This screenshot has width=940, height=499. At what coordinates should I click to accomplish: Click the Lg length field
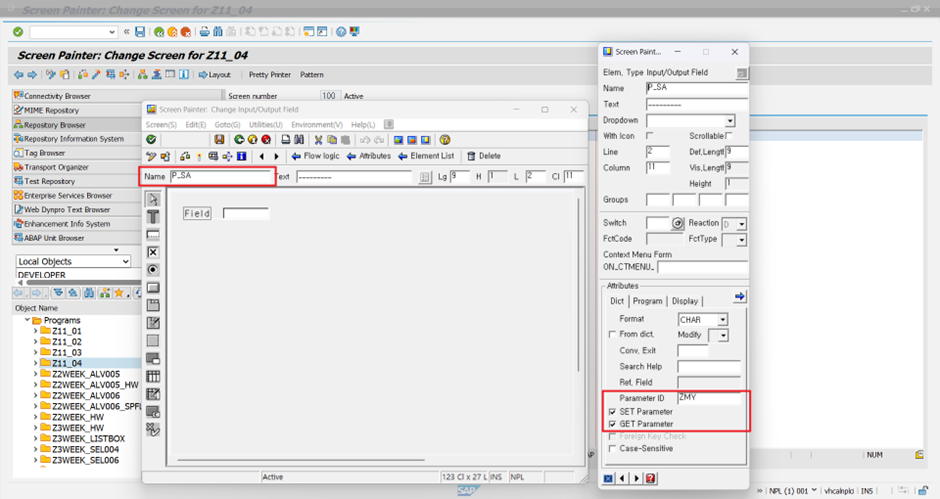tap(460, 176)
